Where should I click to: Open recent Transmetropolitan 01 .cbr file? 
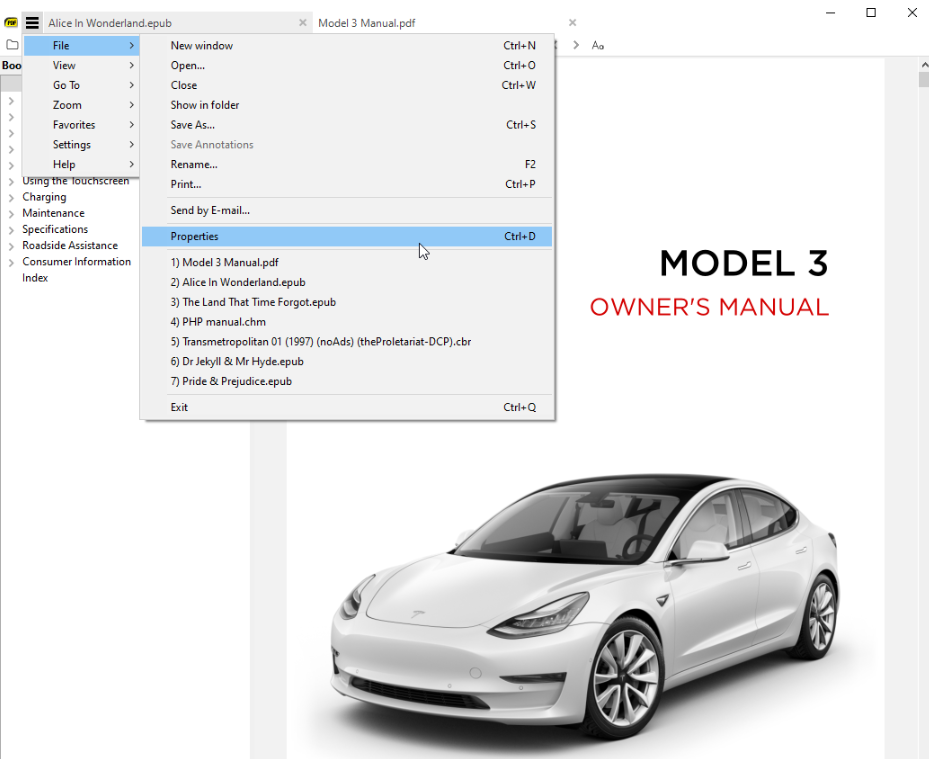(347, 342)
